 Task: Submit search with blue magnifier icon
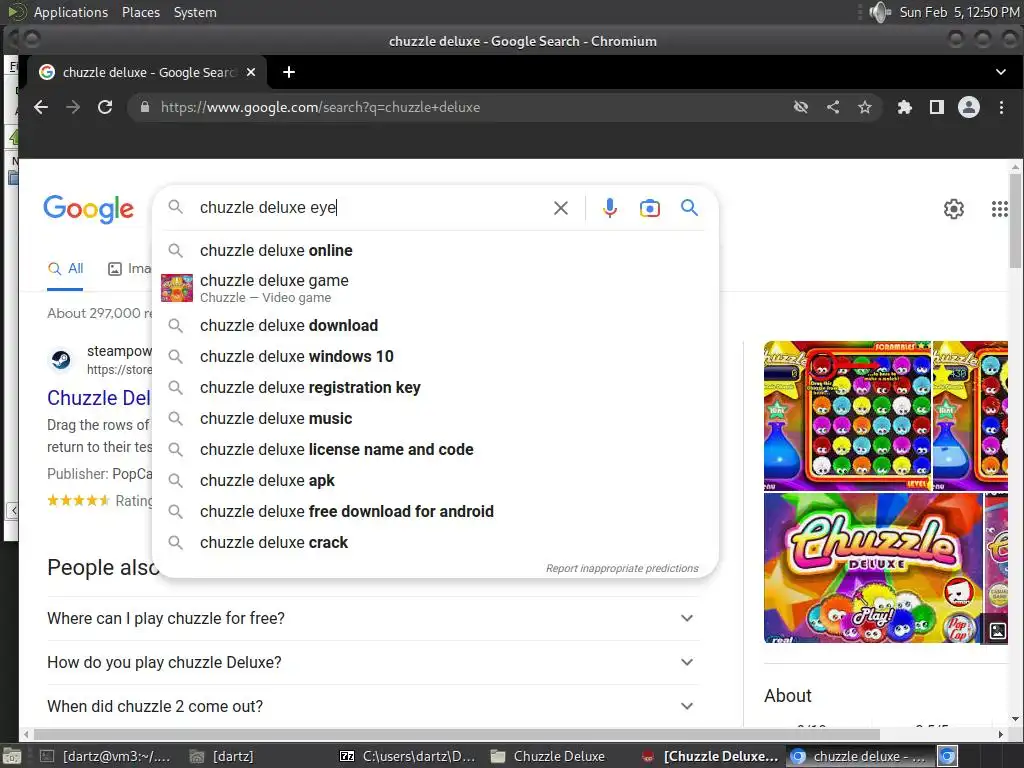(689, 208)
